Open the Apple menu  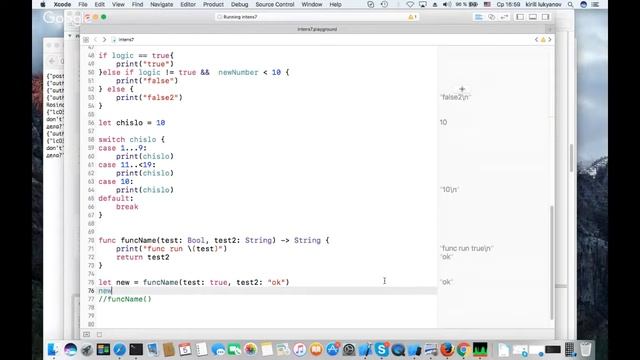tap(43, 4)
